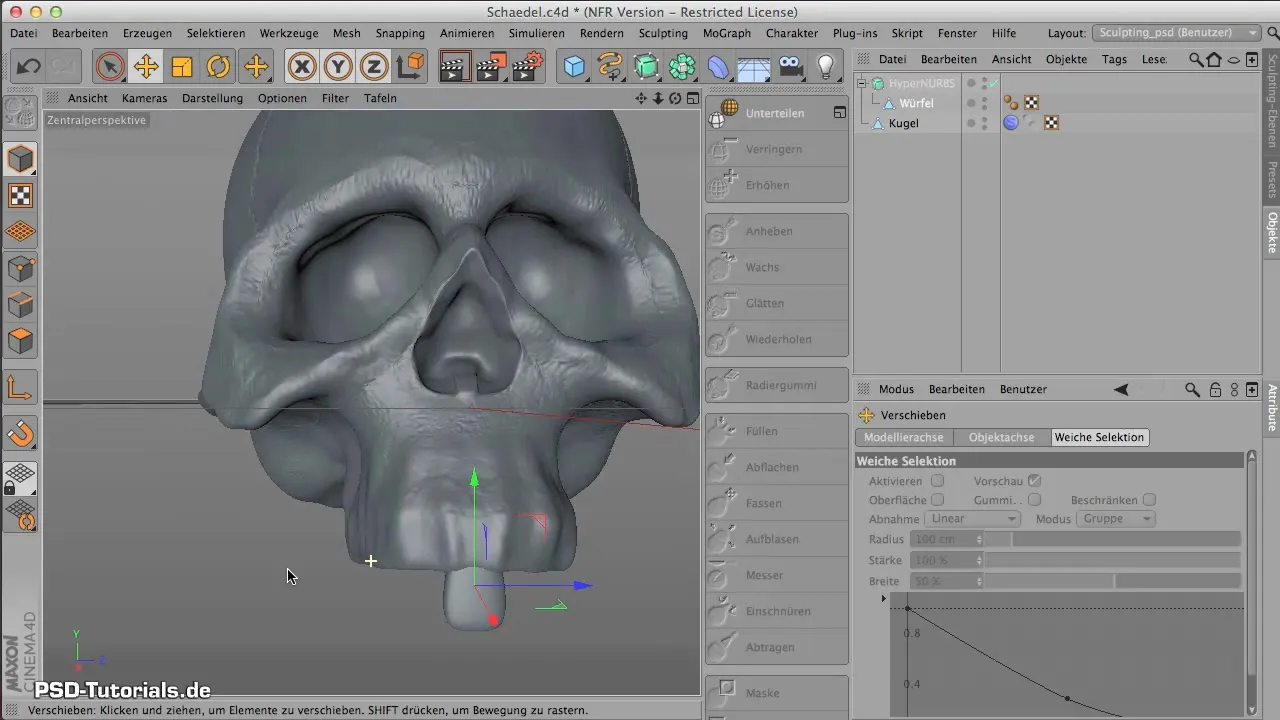This screenshot has width=1280, height=720.
Task: Open the vertical Presets side tab
Action: click(1272, 181)
